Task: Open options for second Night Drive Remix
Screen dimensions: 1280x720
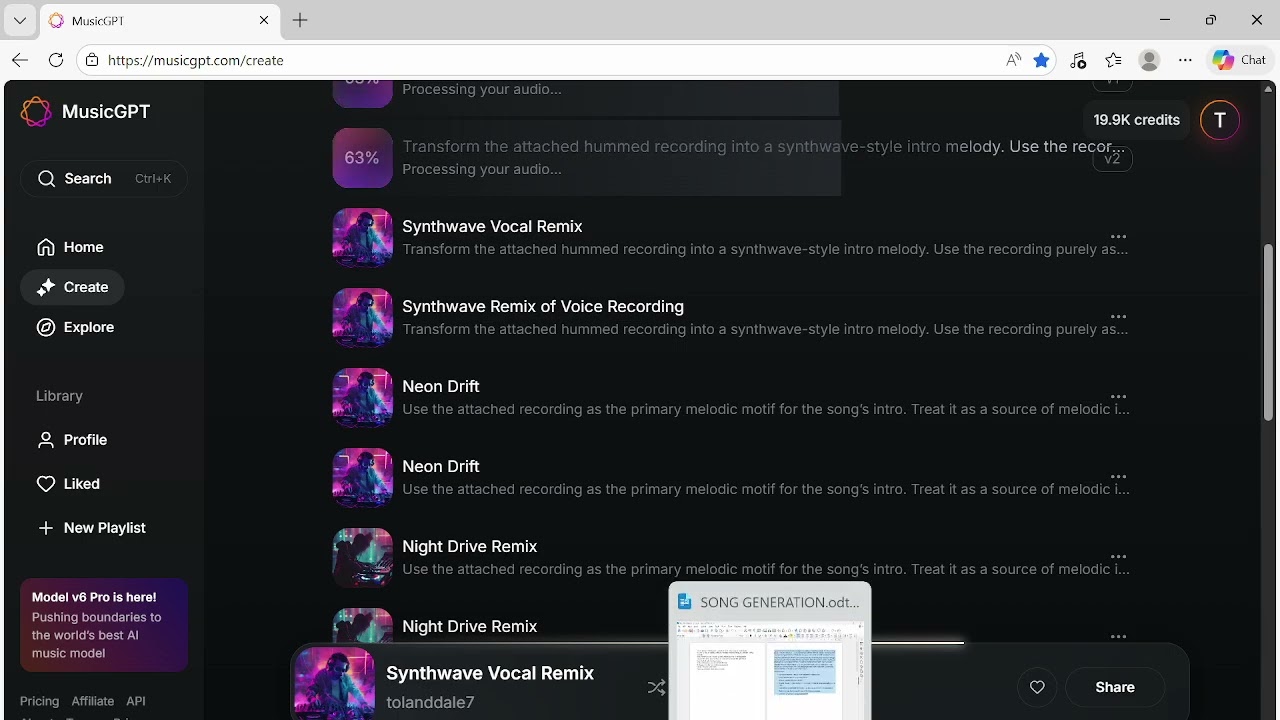Action: [1118, 637]
